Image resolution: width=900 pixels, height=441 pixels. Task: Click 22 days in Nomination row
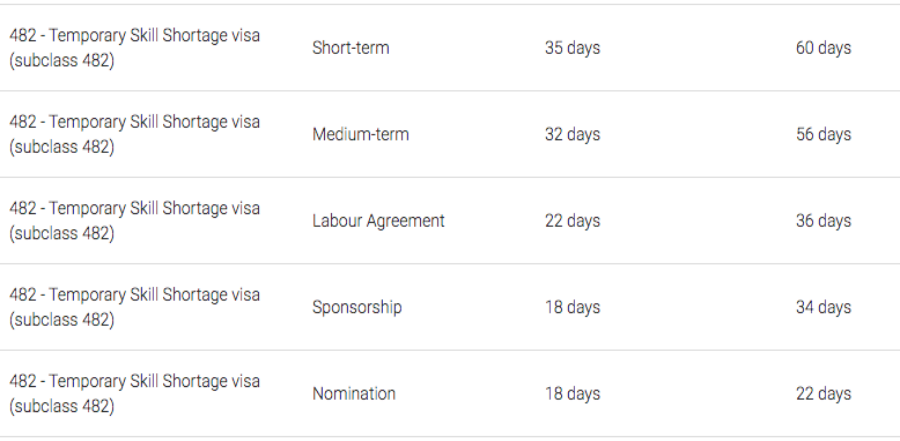[823, 394]
